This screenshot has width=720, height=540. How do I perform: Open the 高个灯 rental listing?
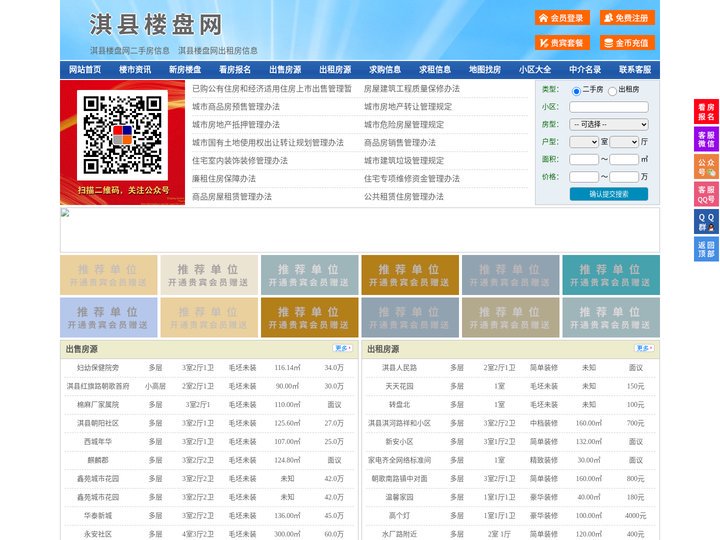coord(399,516)
